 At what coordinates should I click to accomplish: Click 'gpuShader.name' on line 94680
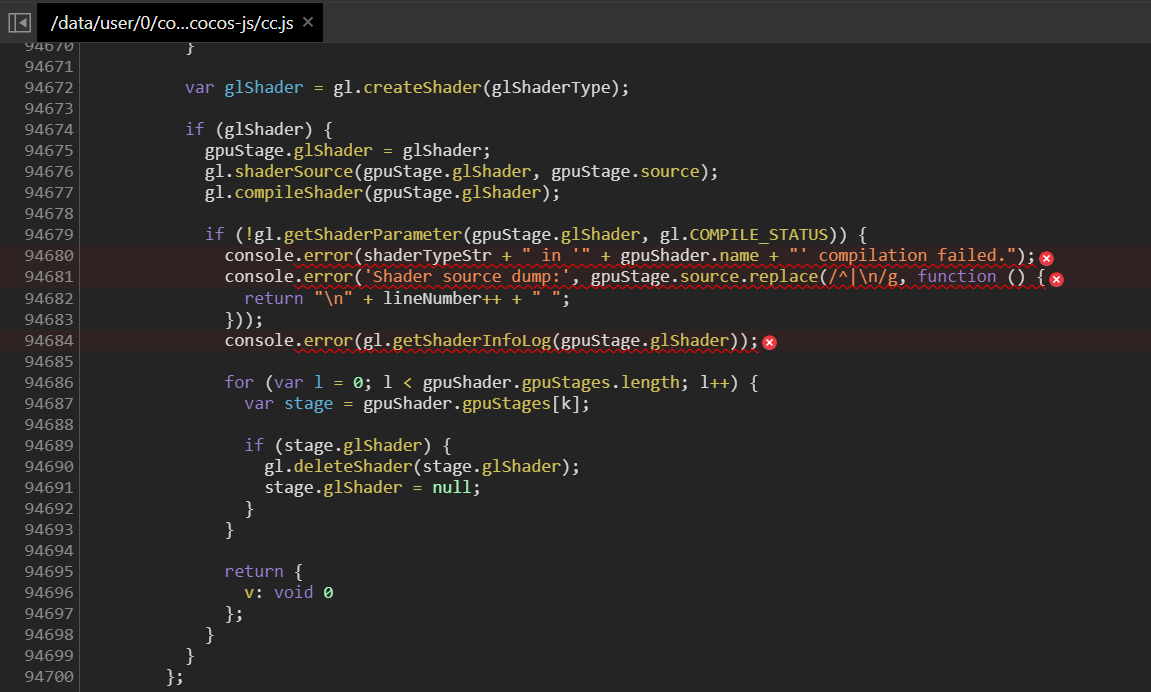tap(689, 255)
